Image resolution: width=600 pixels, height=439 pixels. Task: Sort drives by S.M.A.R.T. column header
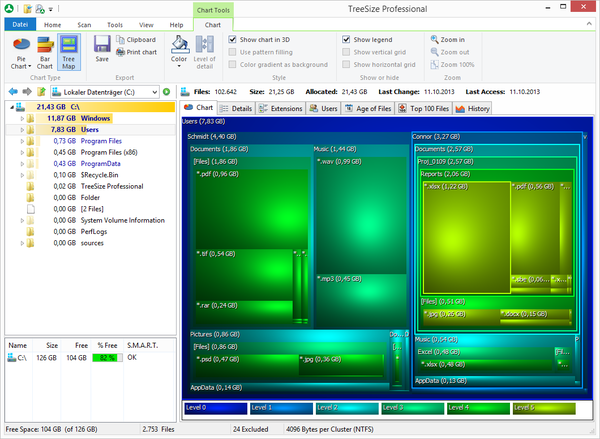(142, 345)
